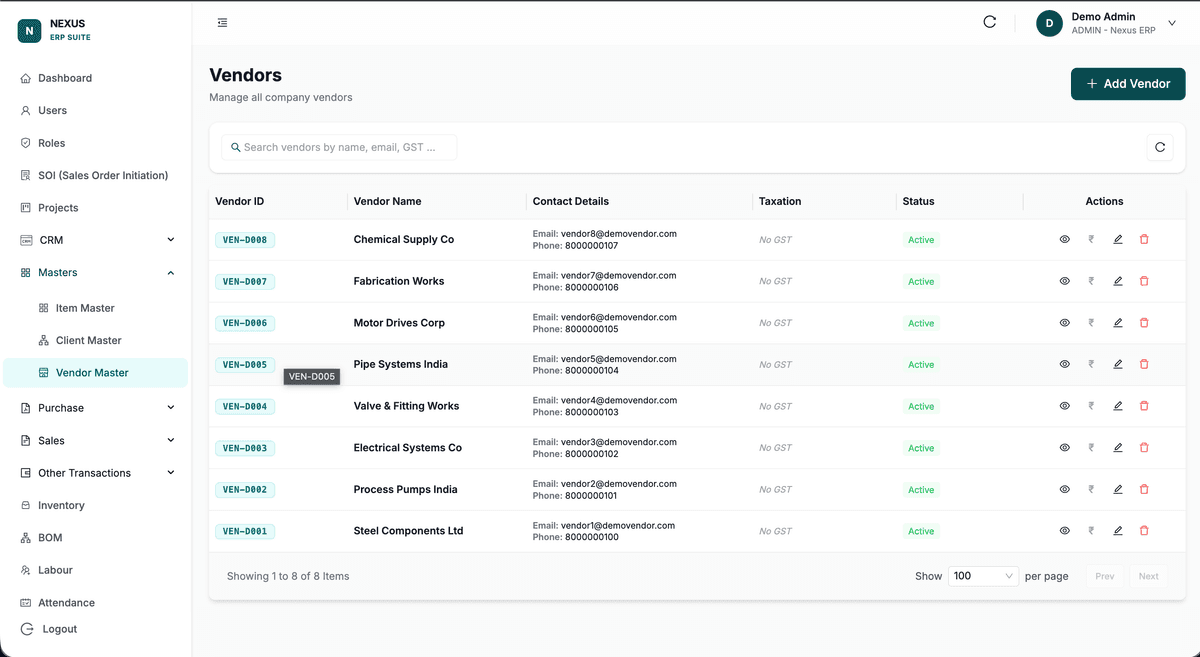Edit the Motor Drives Corp vendor
The width and height of the screenshot is (1200, 657).
(x=1118, y=323)
